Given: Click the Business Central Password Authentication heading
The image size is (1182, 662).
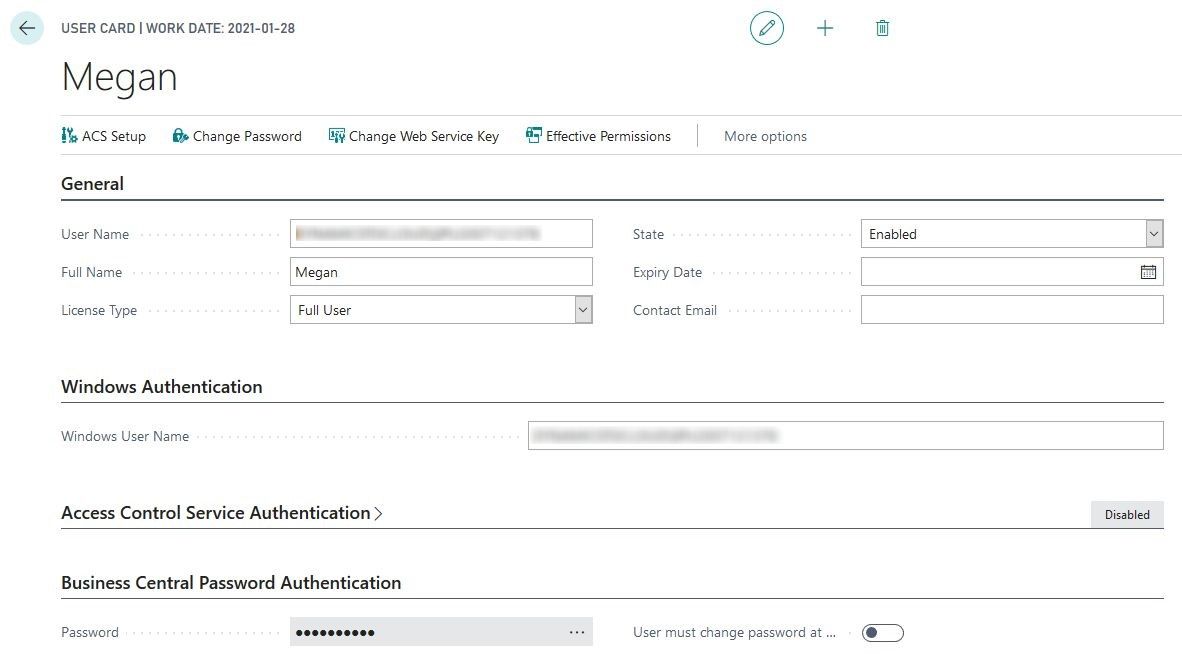Looking at the screenshot, I should pos(232,582).
